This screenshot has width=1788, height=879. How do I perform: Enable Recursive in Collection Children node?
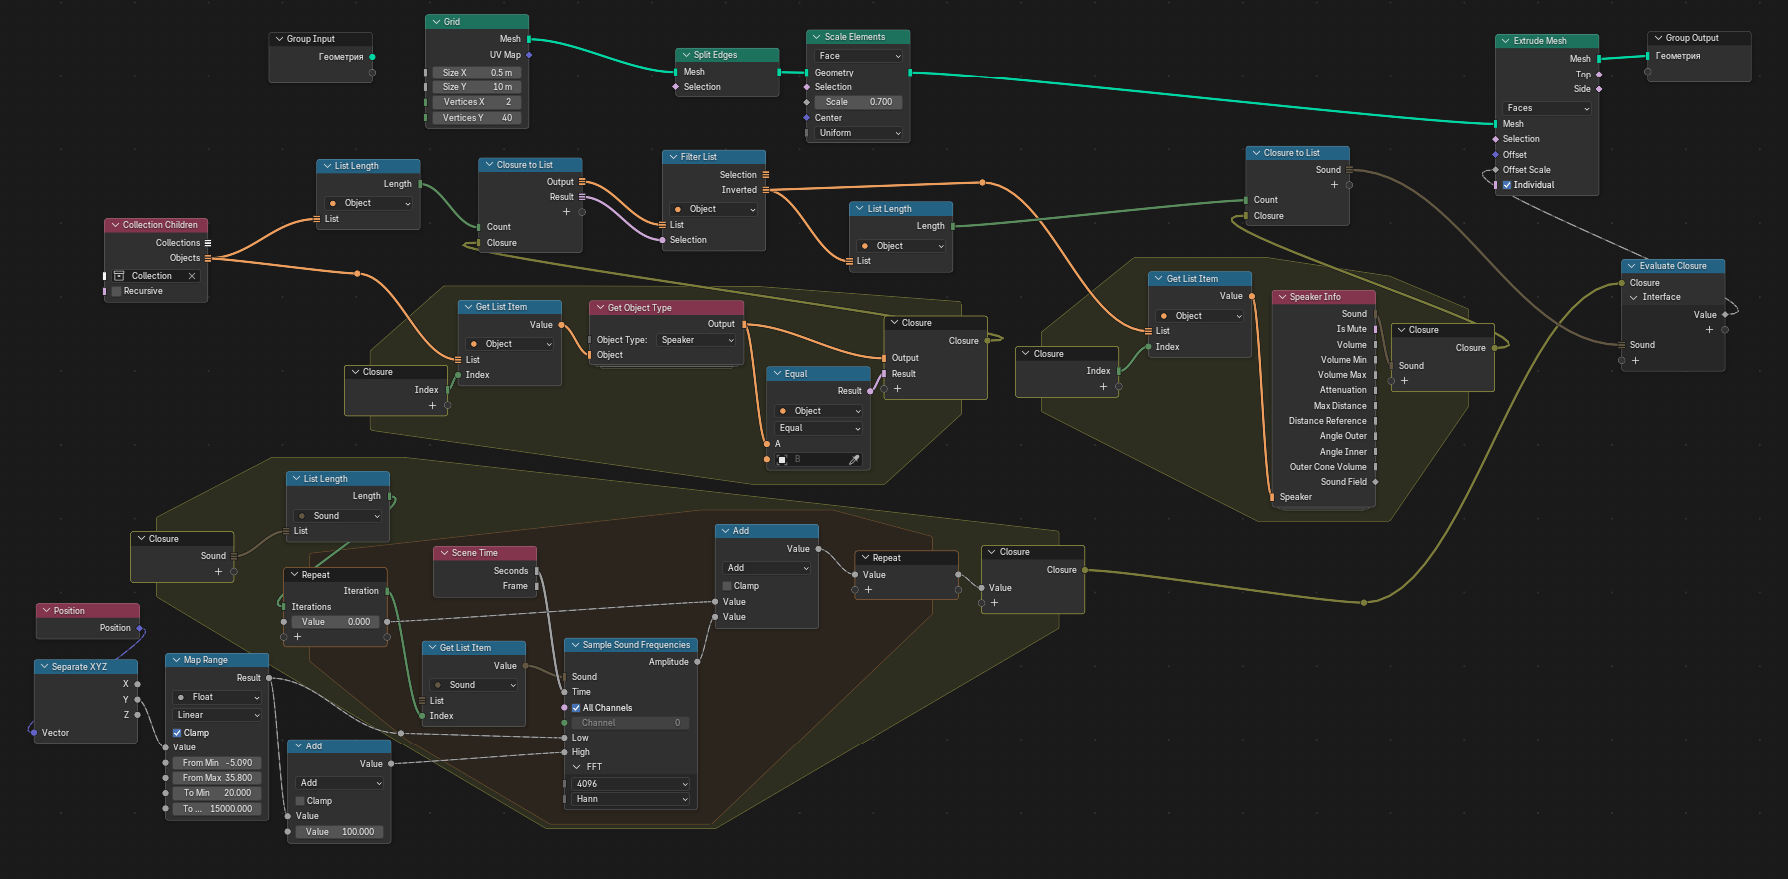116,291
